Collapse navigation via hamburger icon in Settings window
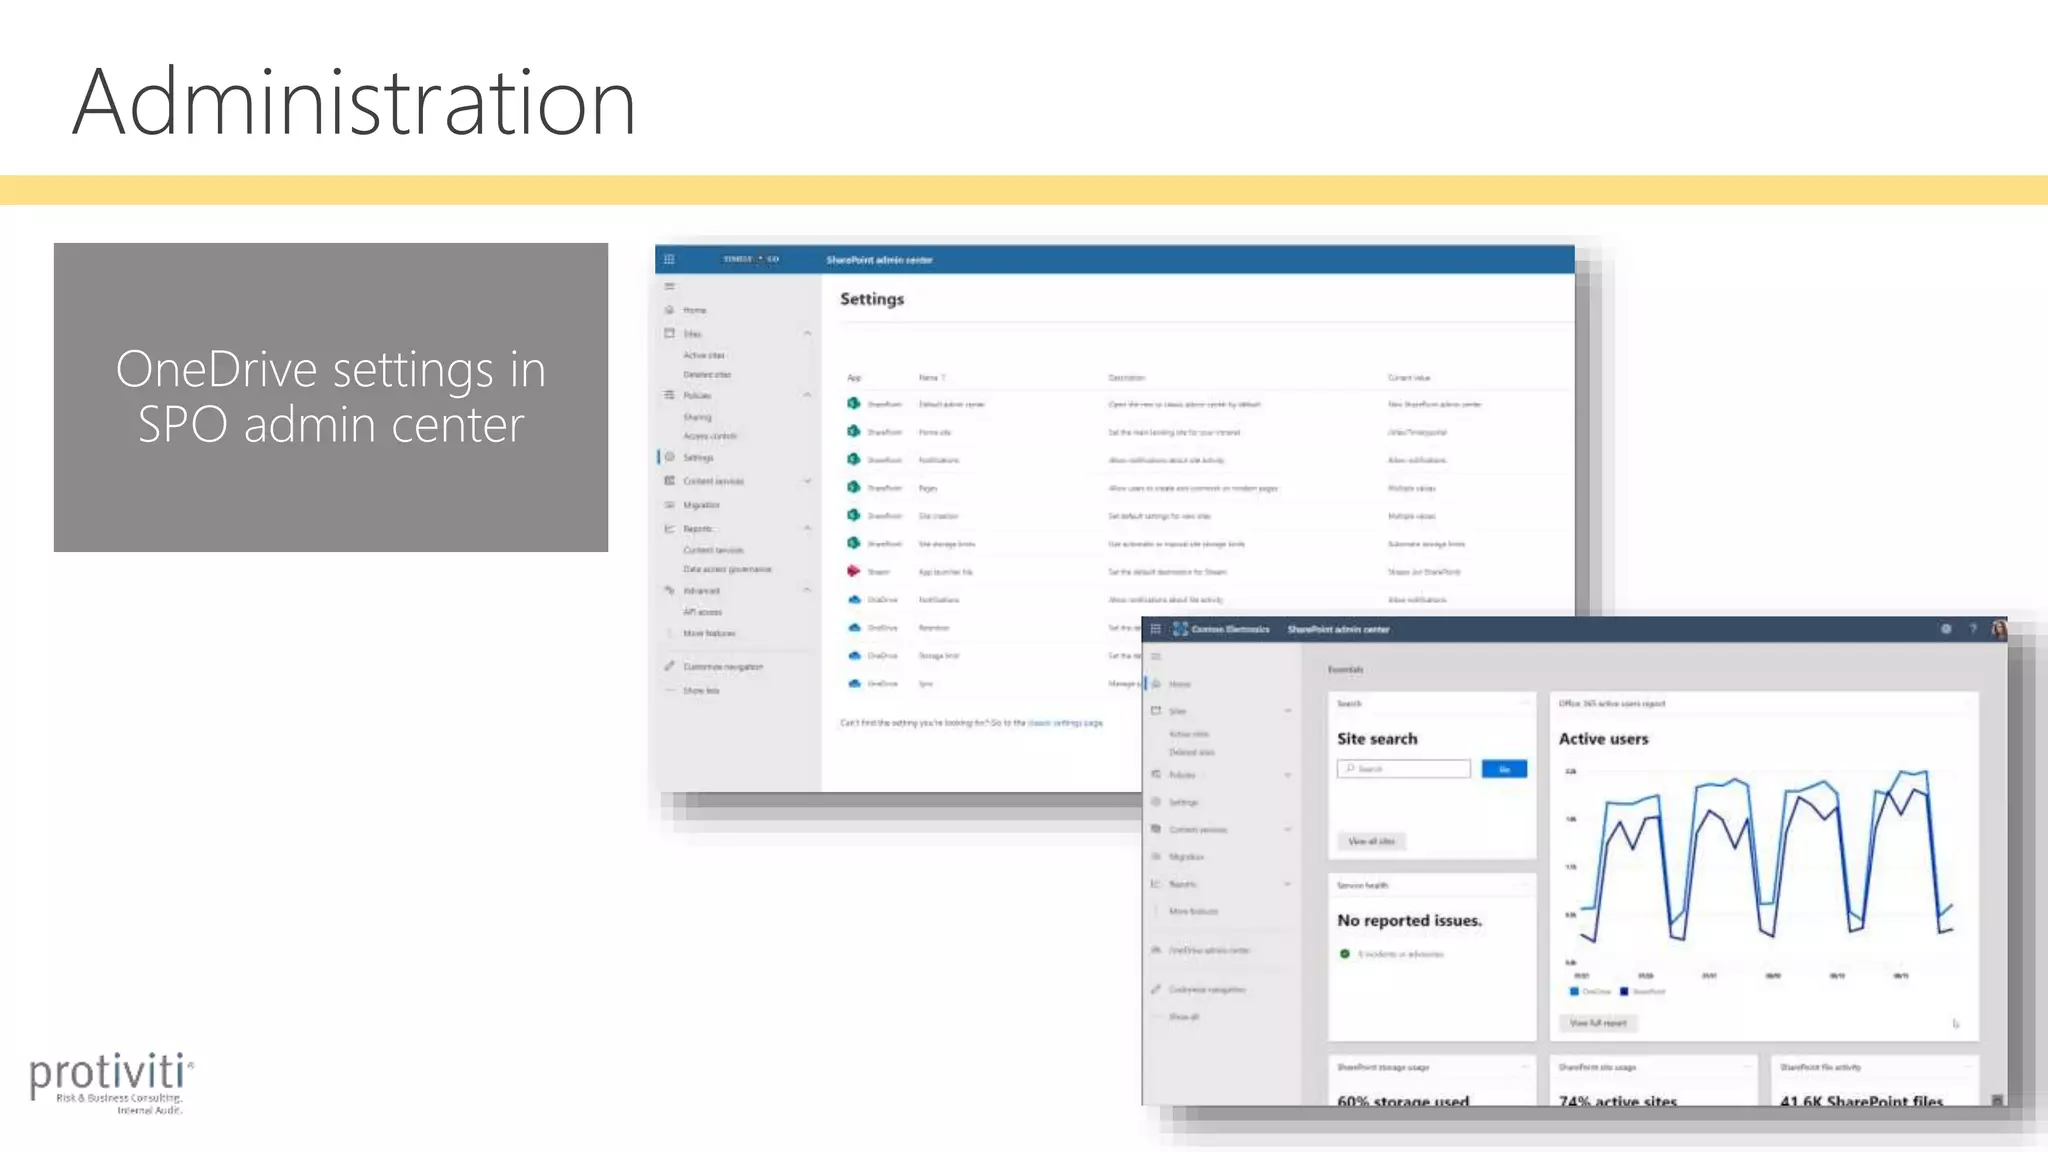This screenshot has width=2048, height=1152. (x=670, y=286)
